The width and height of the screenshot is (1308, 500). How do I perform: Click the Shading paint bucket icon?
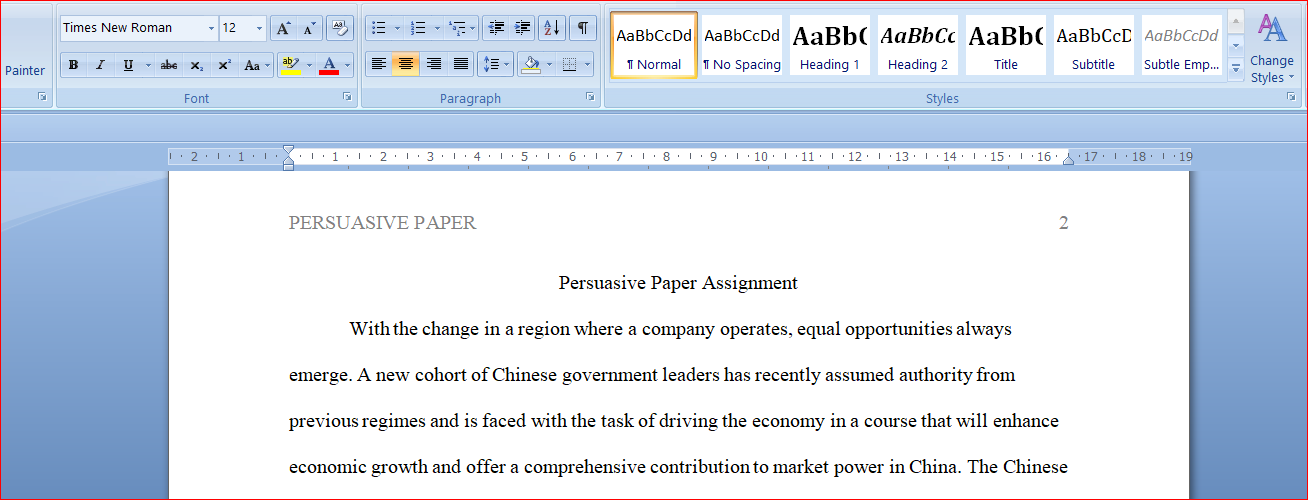pyautogui.click(x=531, y=65)
